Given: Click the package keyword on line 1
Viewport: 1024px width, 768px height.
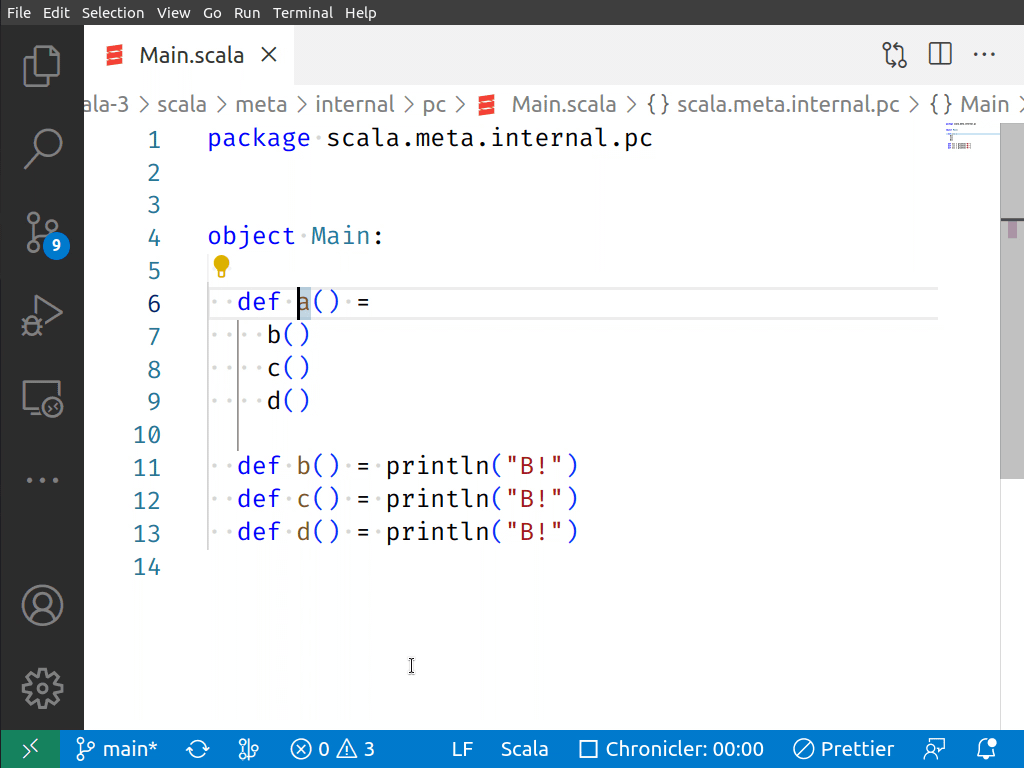Looking at the screenshot, I should pos(259,138).
